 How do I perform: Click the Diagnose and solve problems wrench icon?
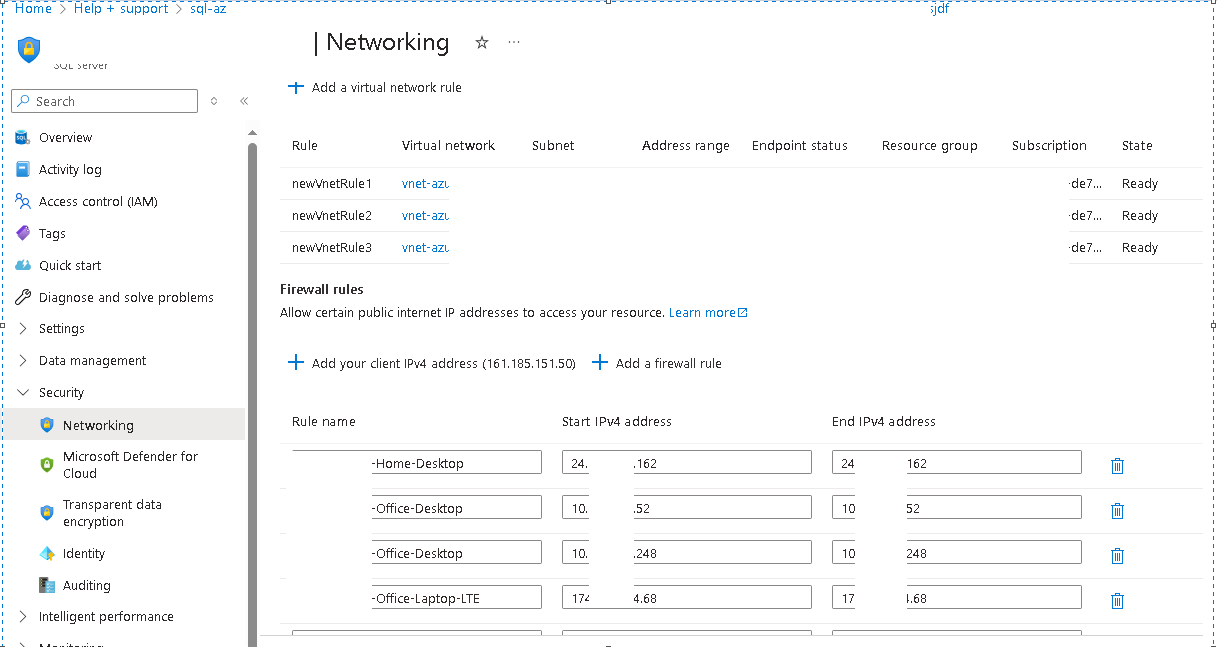coord(23,297)
